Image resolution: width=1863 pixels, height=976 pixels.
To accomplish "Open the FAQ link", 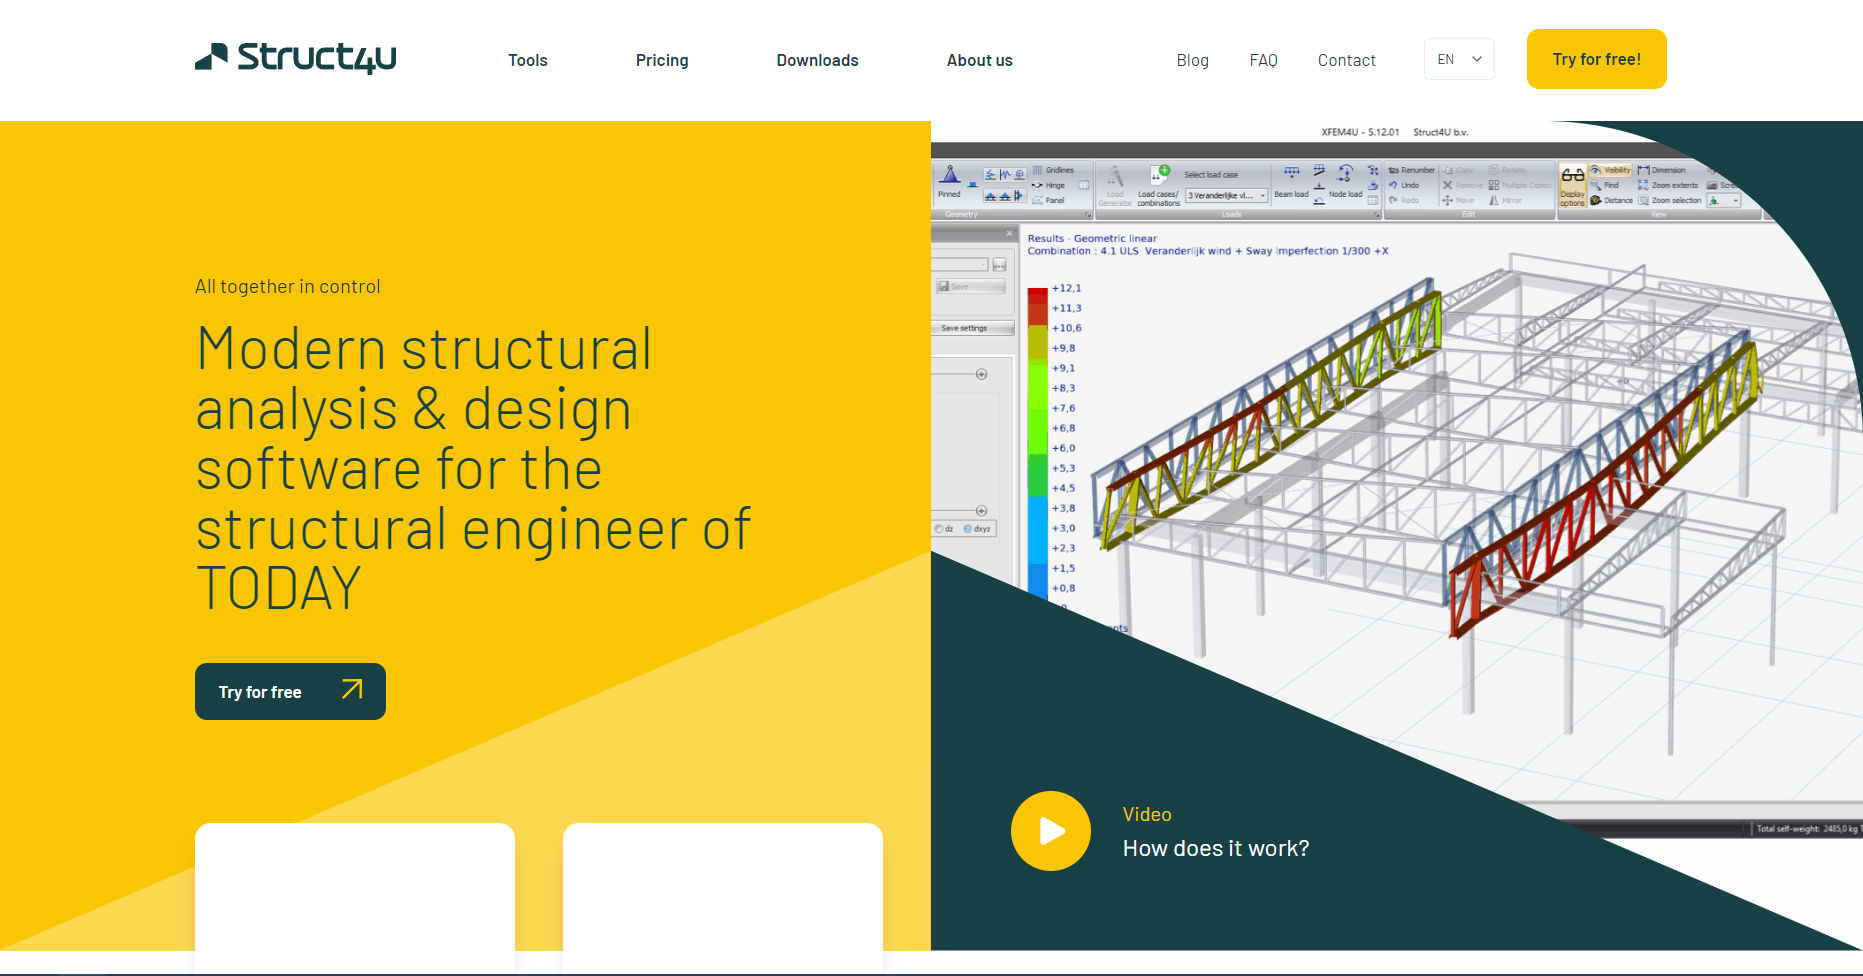I will (1263, 60).
